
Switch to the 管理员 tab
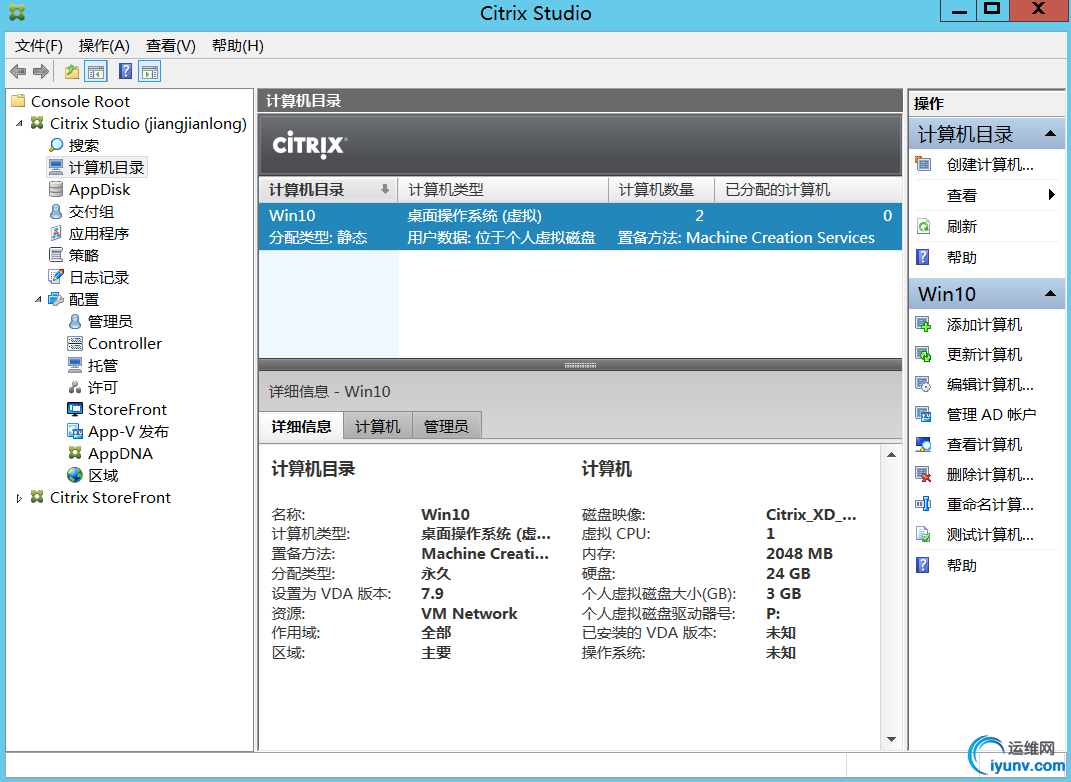[447, 426]
